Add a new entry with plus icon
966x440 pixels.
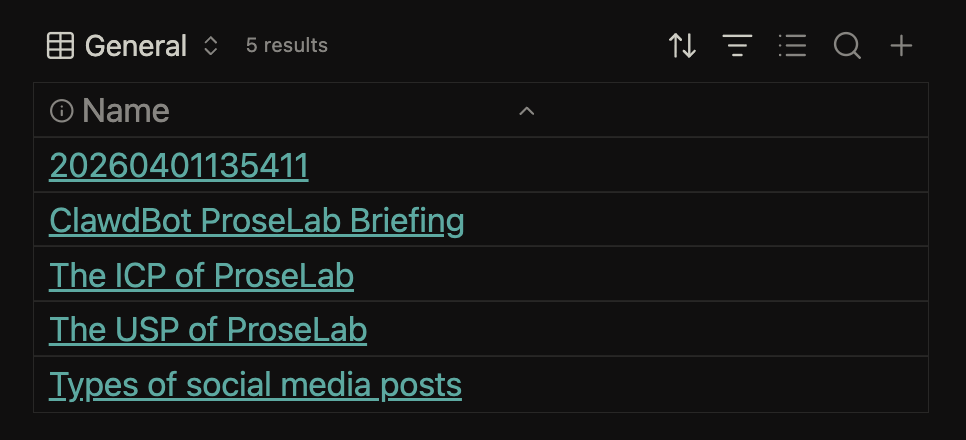[x=902, y=46]
